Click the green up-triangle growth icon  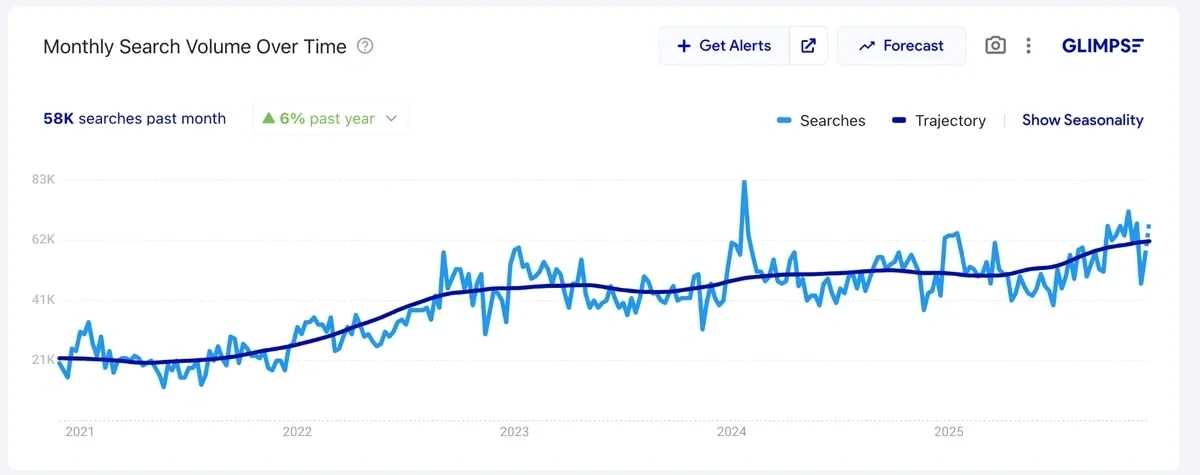tap(268, 118)
